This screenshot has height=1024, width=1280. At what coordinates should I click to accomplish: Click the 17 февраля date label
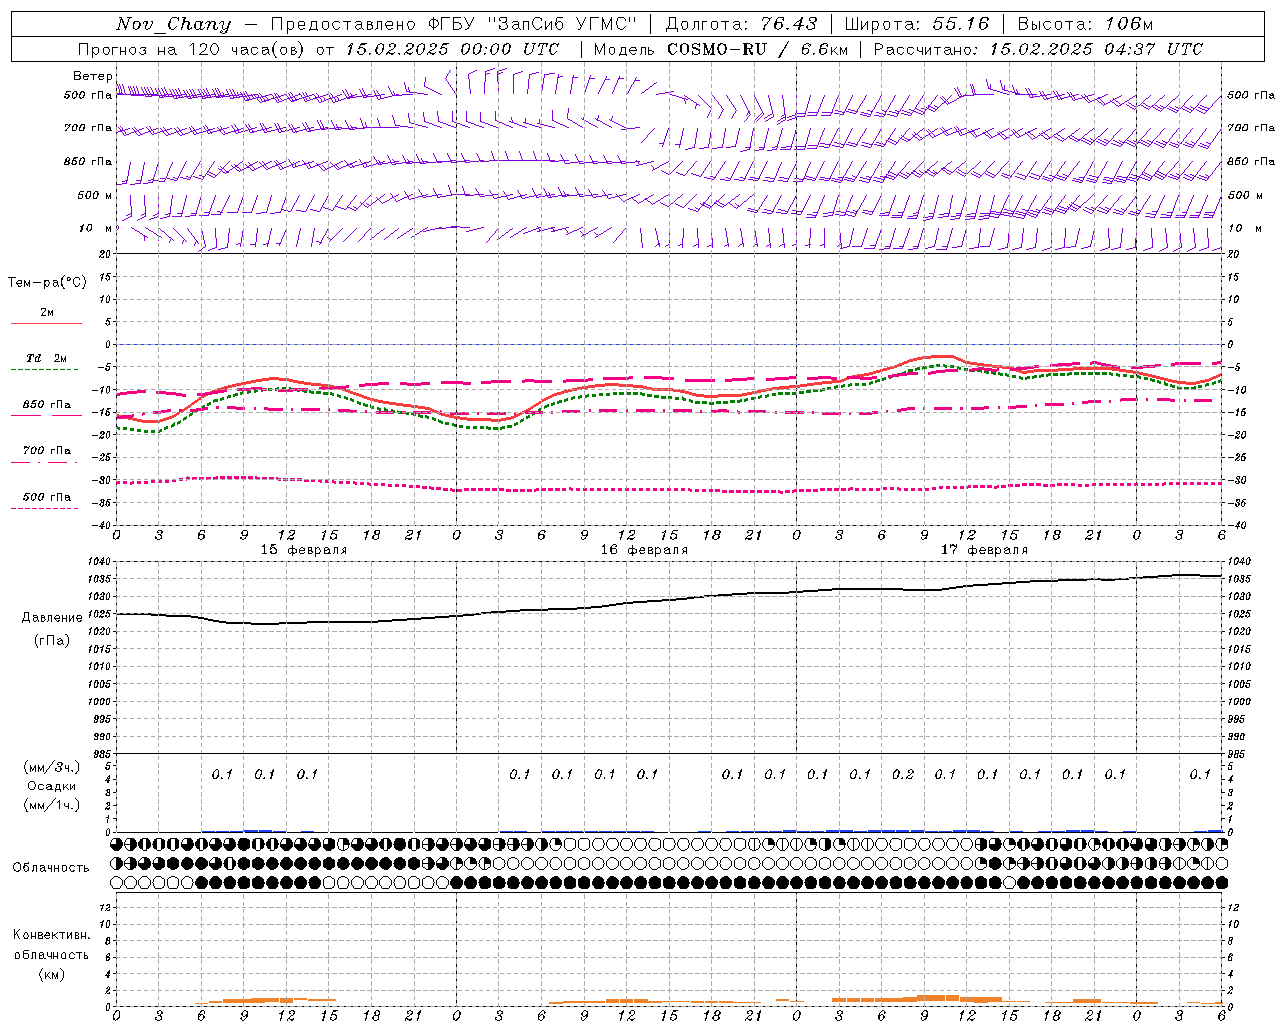984,550
